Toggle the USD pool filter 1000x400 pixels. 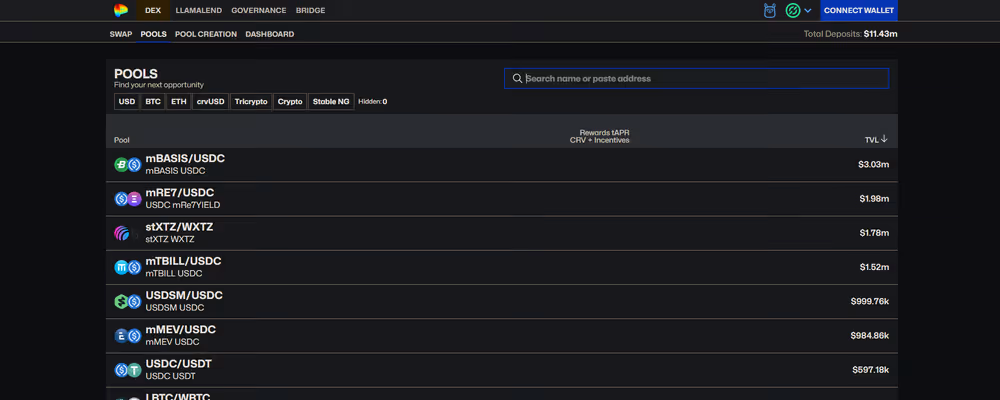pyautogui.click(x=127, y=102)
